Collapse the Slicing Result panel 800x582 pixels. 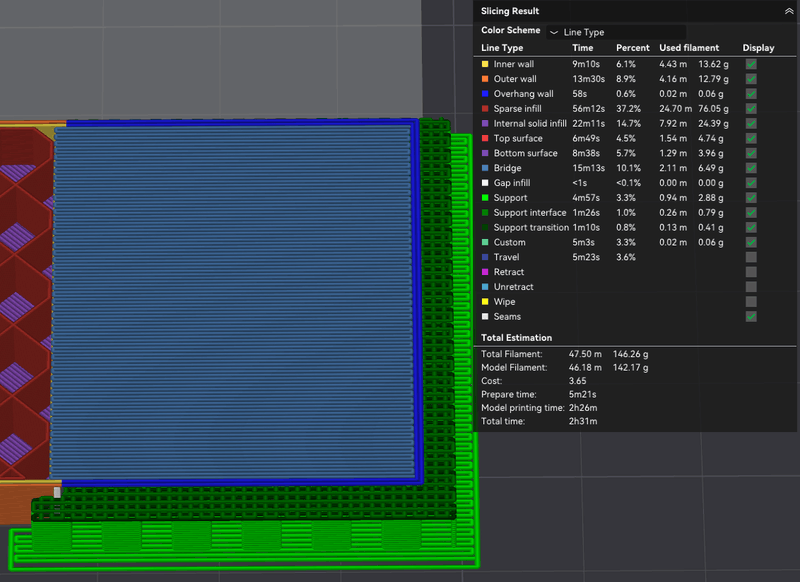pos(789,11)
